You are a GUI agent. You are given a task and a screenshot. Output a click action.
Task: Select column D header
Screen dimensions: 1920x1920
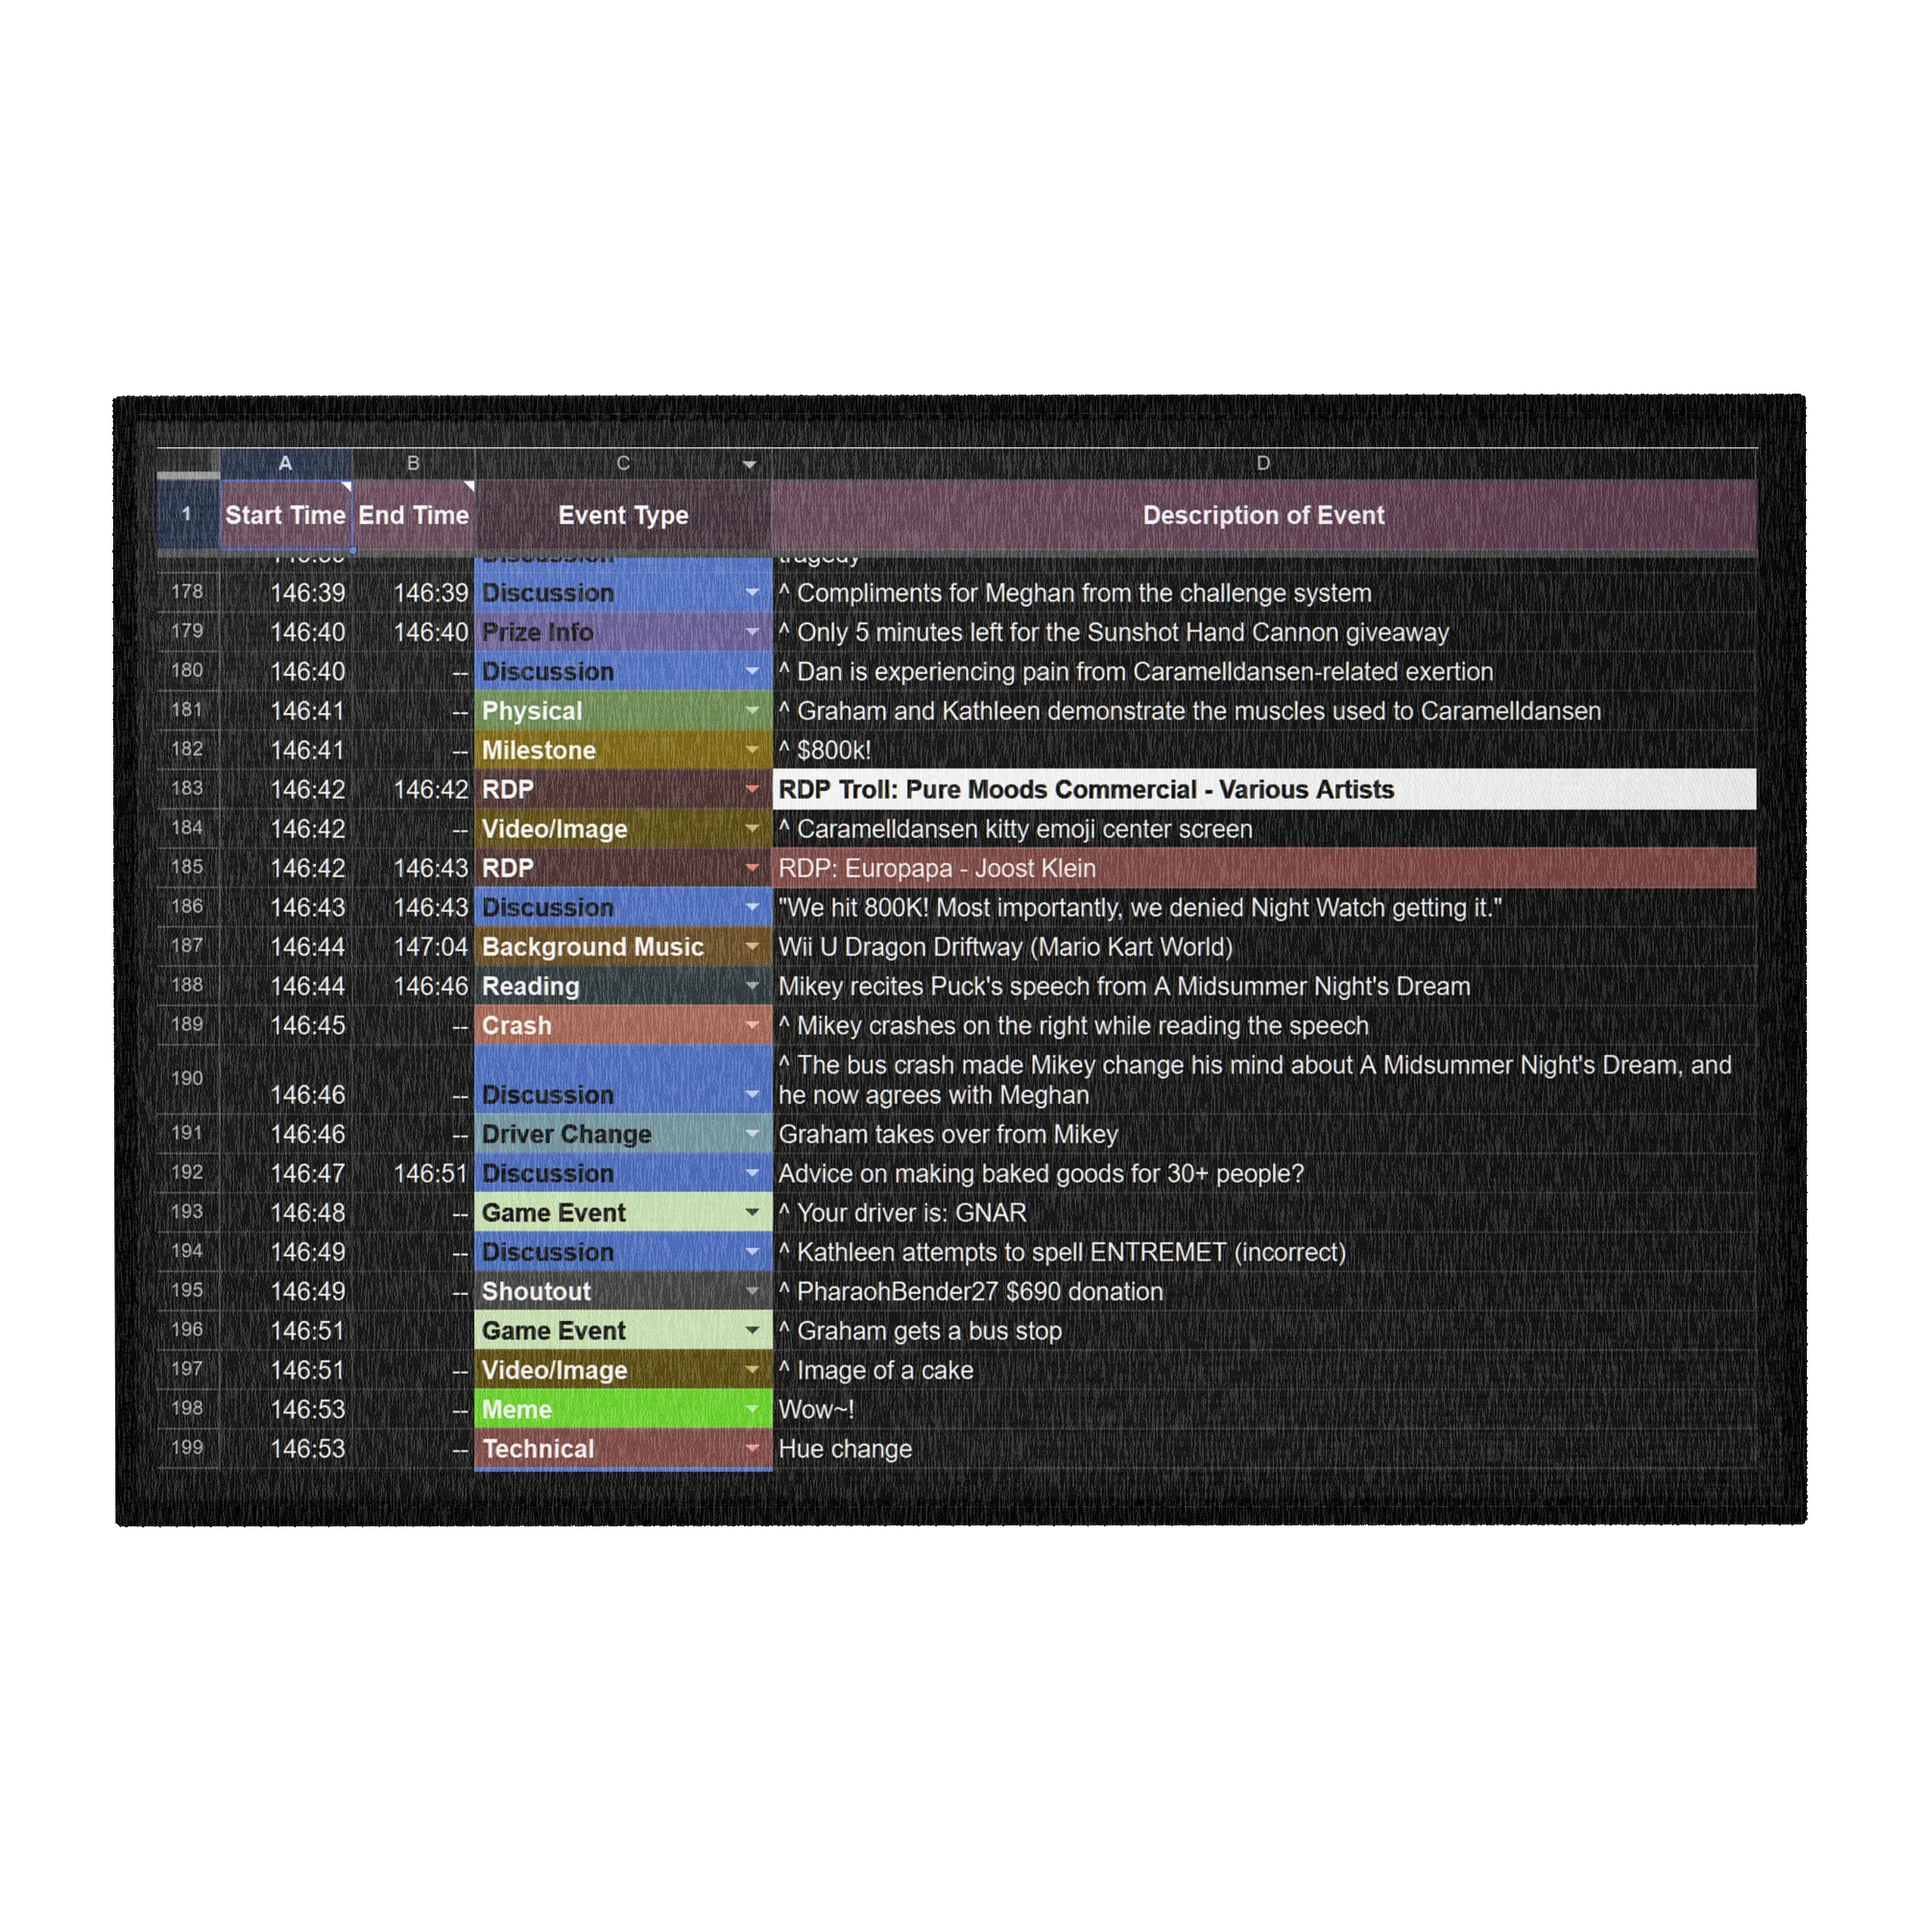pyautogui.click(x=1264, y=463)
